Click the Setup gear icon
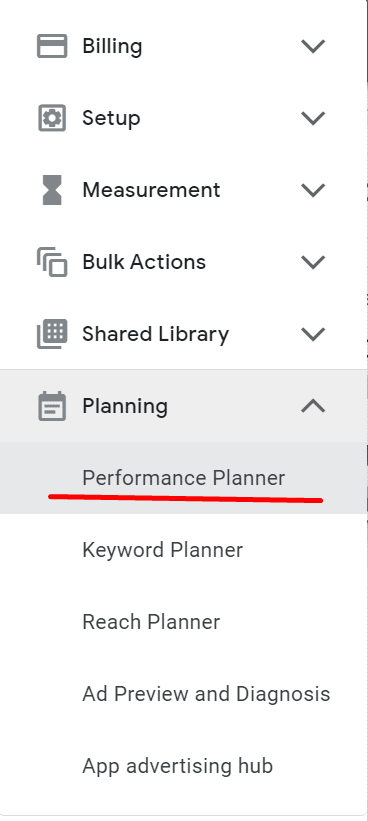Viewport: 368px width, 821px height. (52, 118)
